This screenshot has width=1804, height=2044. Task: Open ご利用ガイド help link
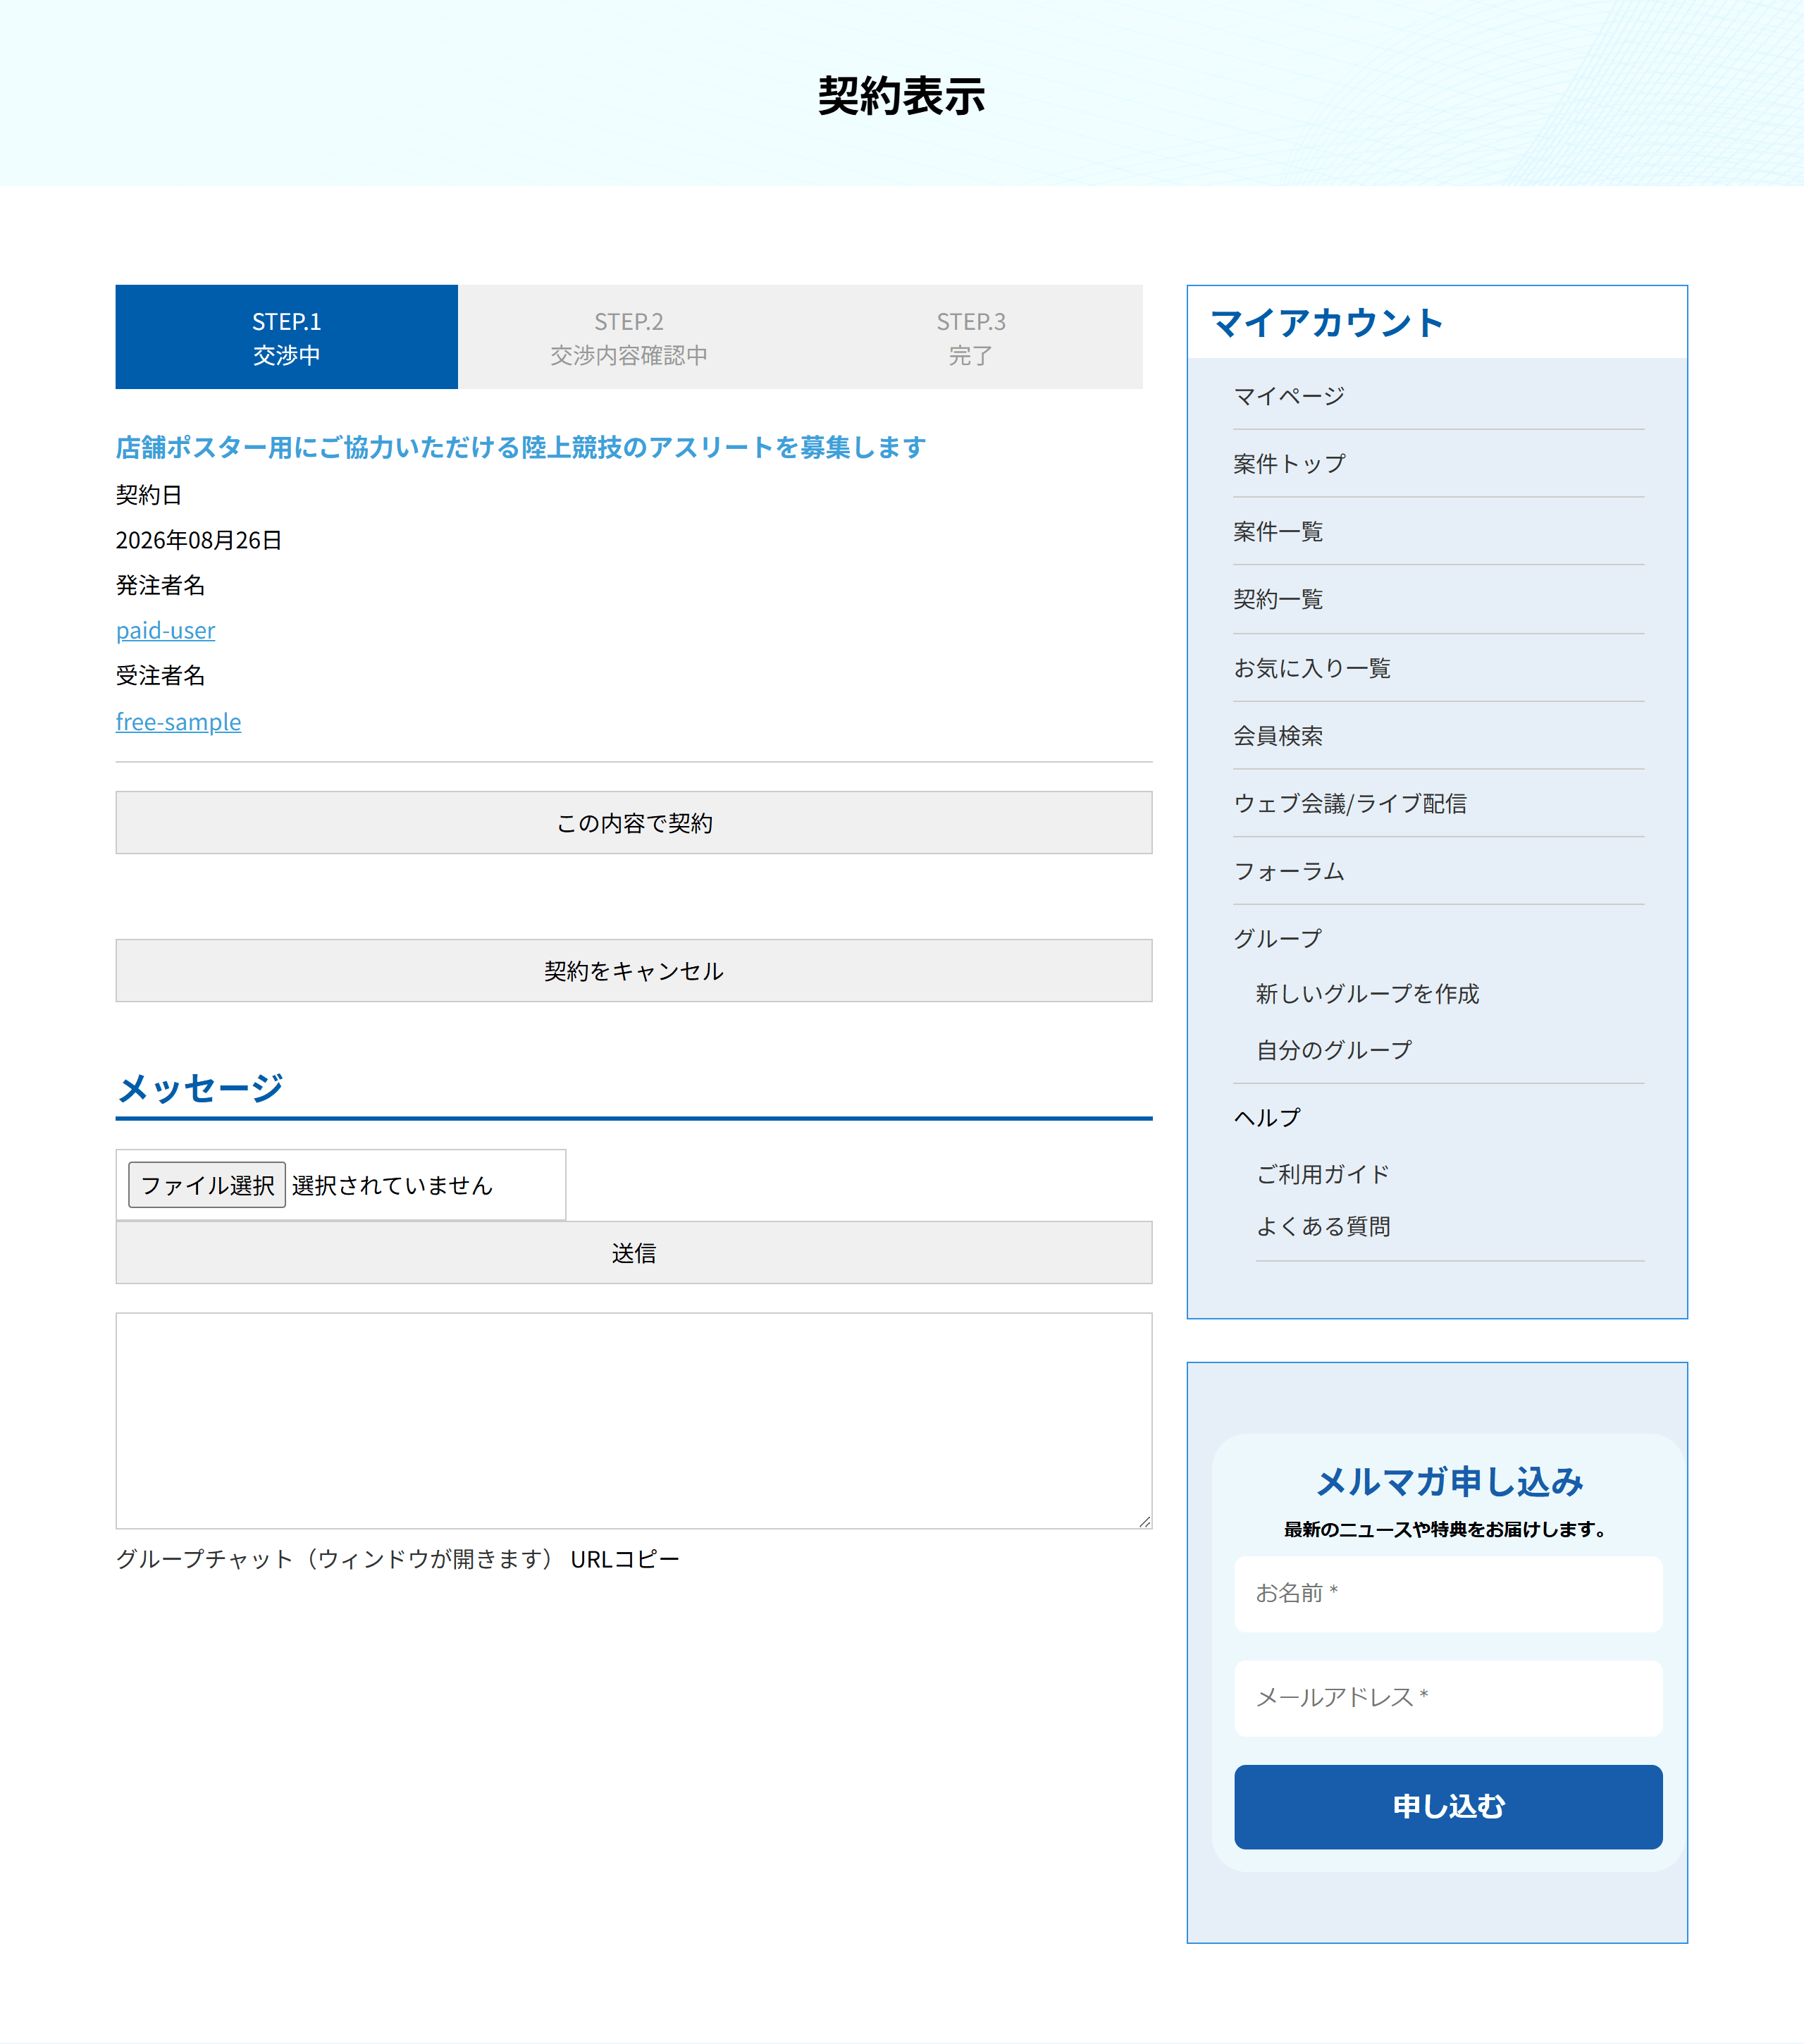coord(1323,1174)
